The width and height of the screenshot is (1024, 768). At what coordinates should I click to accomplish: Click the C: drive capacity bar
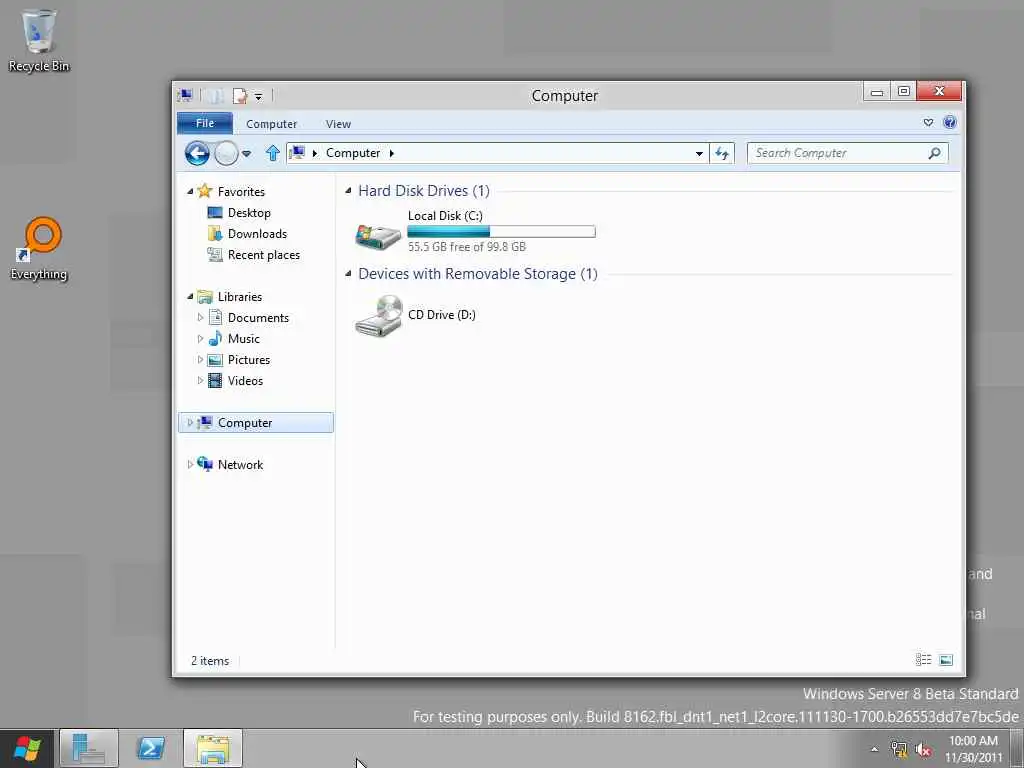(501, 231)
